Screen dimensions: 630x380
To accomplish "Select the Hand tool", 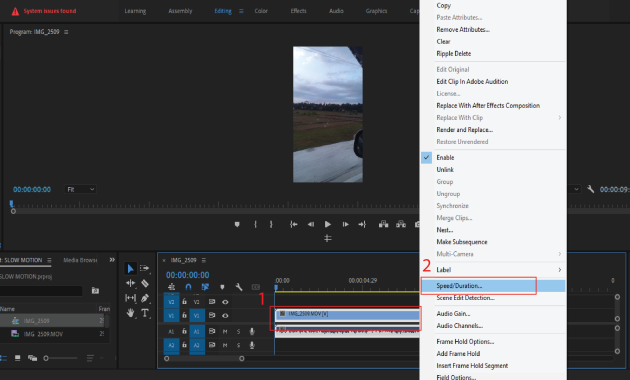I will (x=130, y=313).
